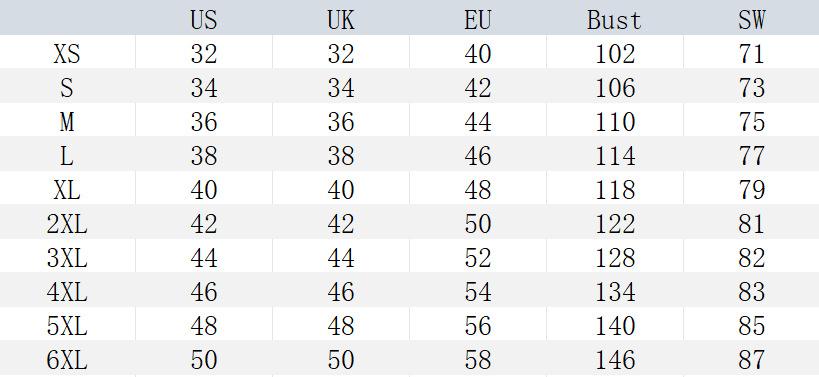
Task: Click the Bust column header
Action: [614, 20]
